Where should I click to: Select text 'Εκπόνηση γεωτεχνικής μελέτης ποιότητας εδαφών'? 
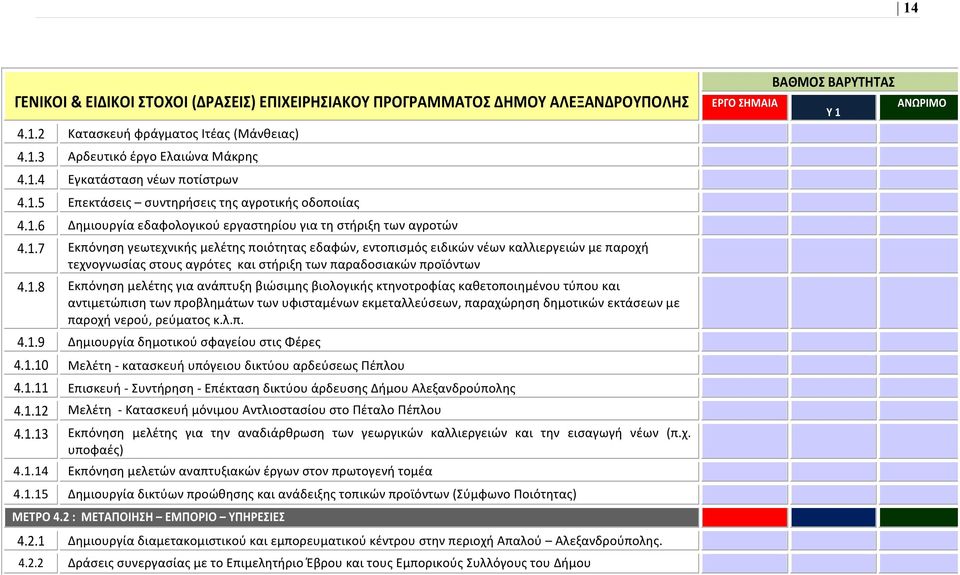[x=214, y=248]
